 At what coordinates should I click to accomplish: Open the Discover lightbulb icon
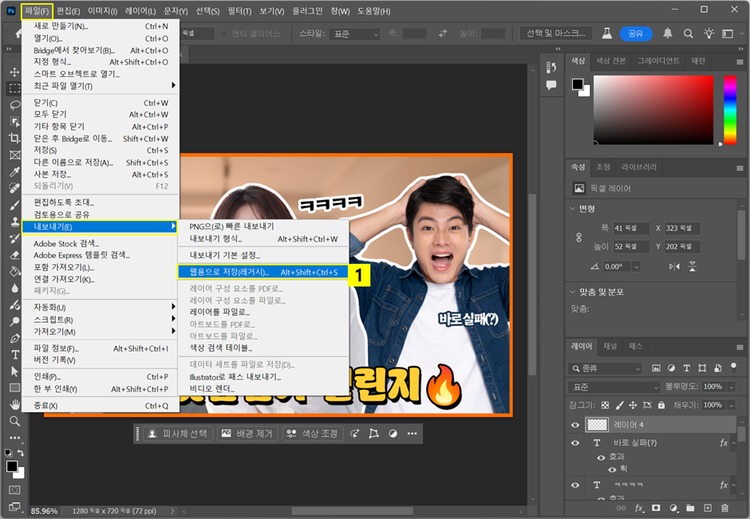[711, 34]
